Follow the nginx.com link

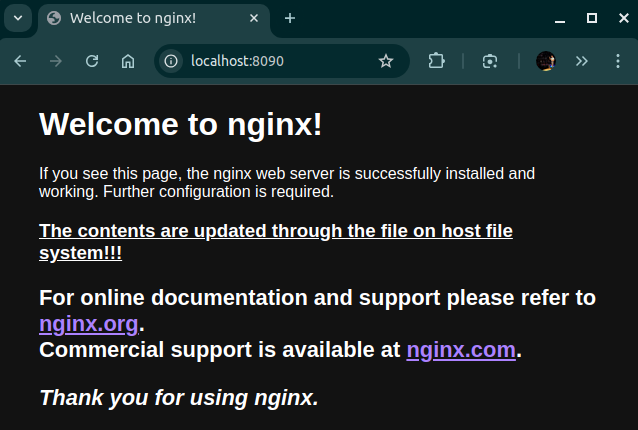[461, 350]
